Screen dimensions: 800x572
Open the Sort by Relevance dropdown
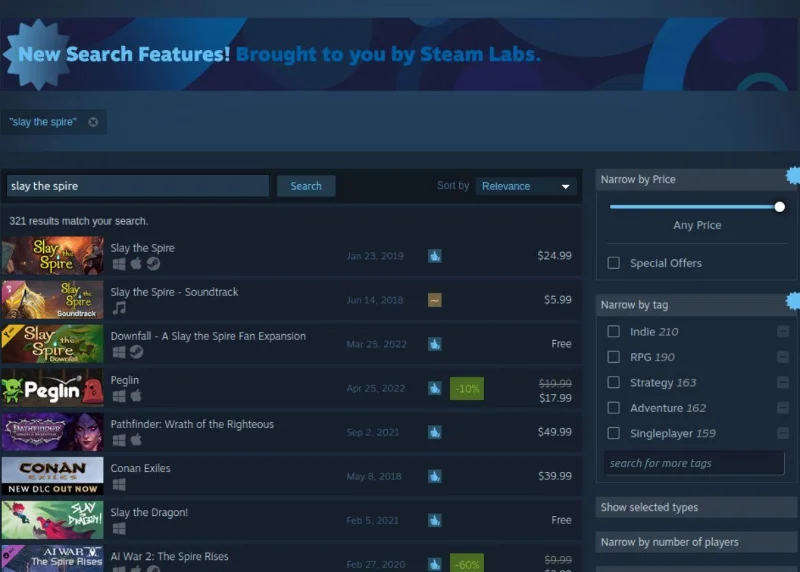[526, 186]
